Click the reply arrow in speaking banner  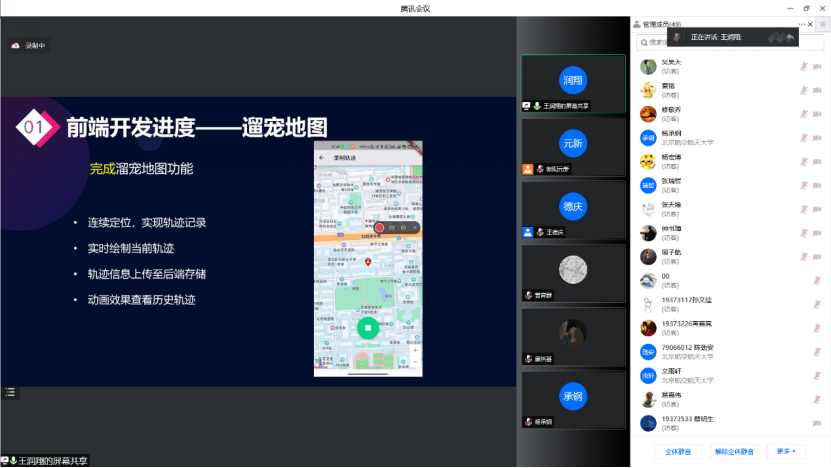[789, 37]
